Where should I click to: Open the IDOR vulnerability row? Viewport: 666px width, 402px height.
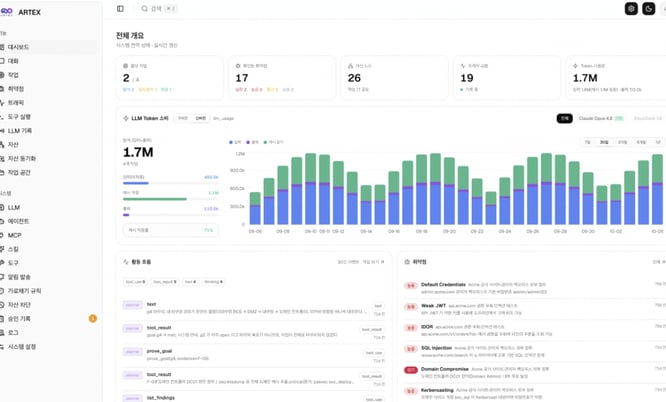click(534, 330)
